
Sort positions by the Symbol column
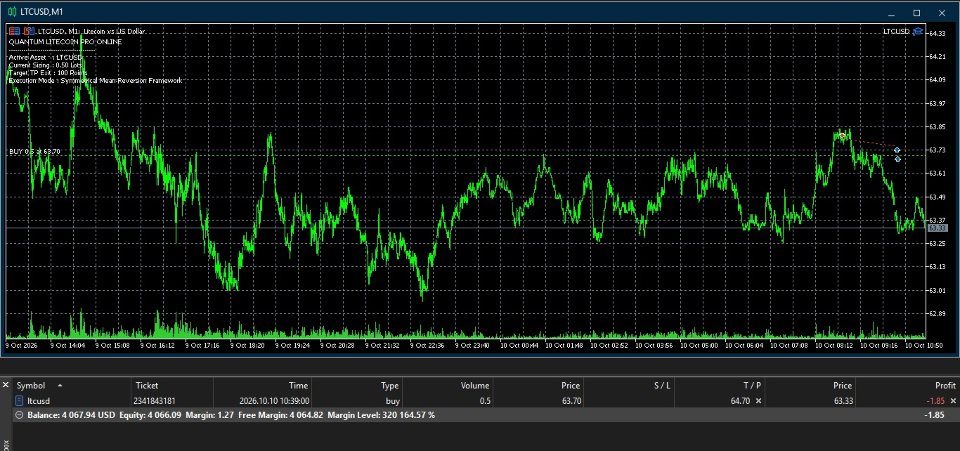click(31, 386)
